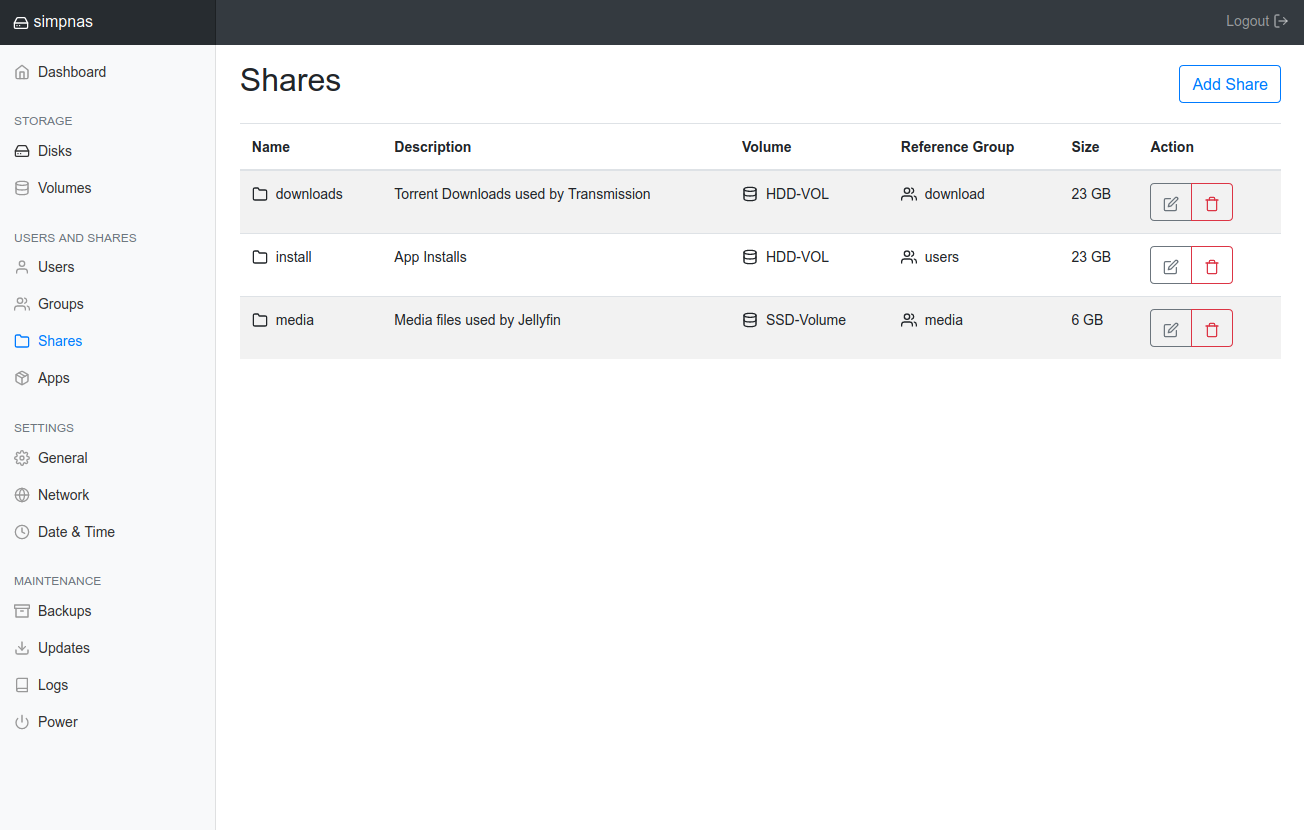Screen dimensions: 1304x830
Task: Click the group icon beside users reference
Action: 909,257
